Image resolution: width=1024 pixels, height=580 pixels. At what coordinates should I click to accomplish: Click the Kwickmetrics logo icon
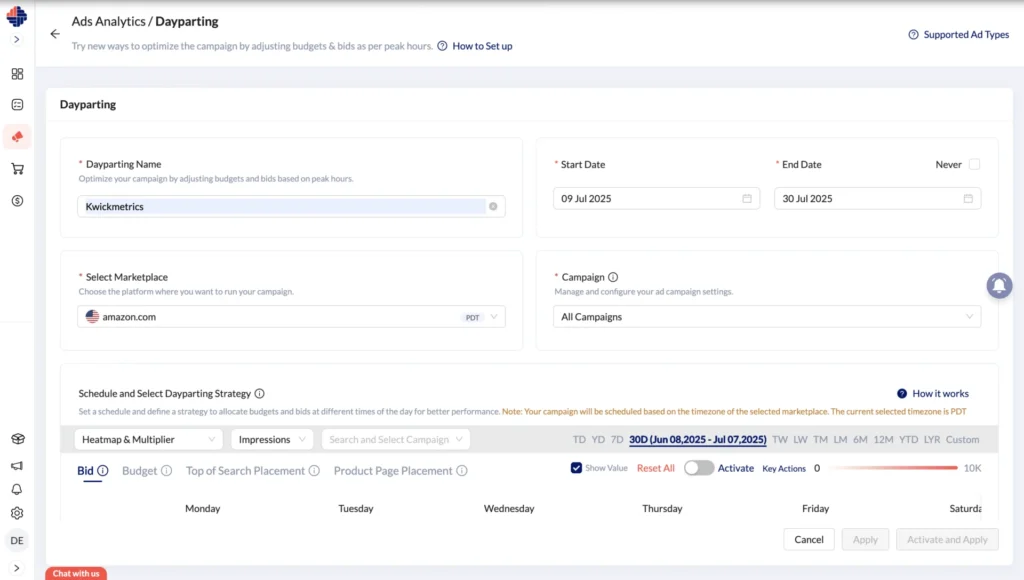17,16
